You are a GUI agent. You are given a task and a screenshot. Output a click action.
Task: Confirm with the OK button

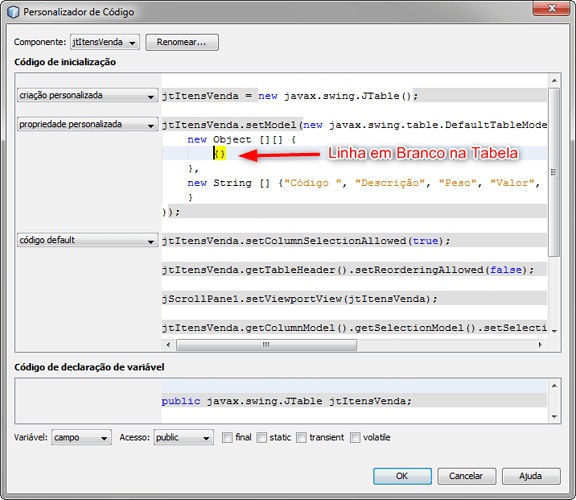point(402,476)
